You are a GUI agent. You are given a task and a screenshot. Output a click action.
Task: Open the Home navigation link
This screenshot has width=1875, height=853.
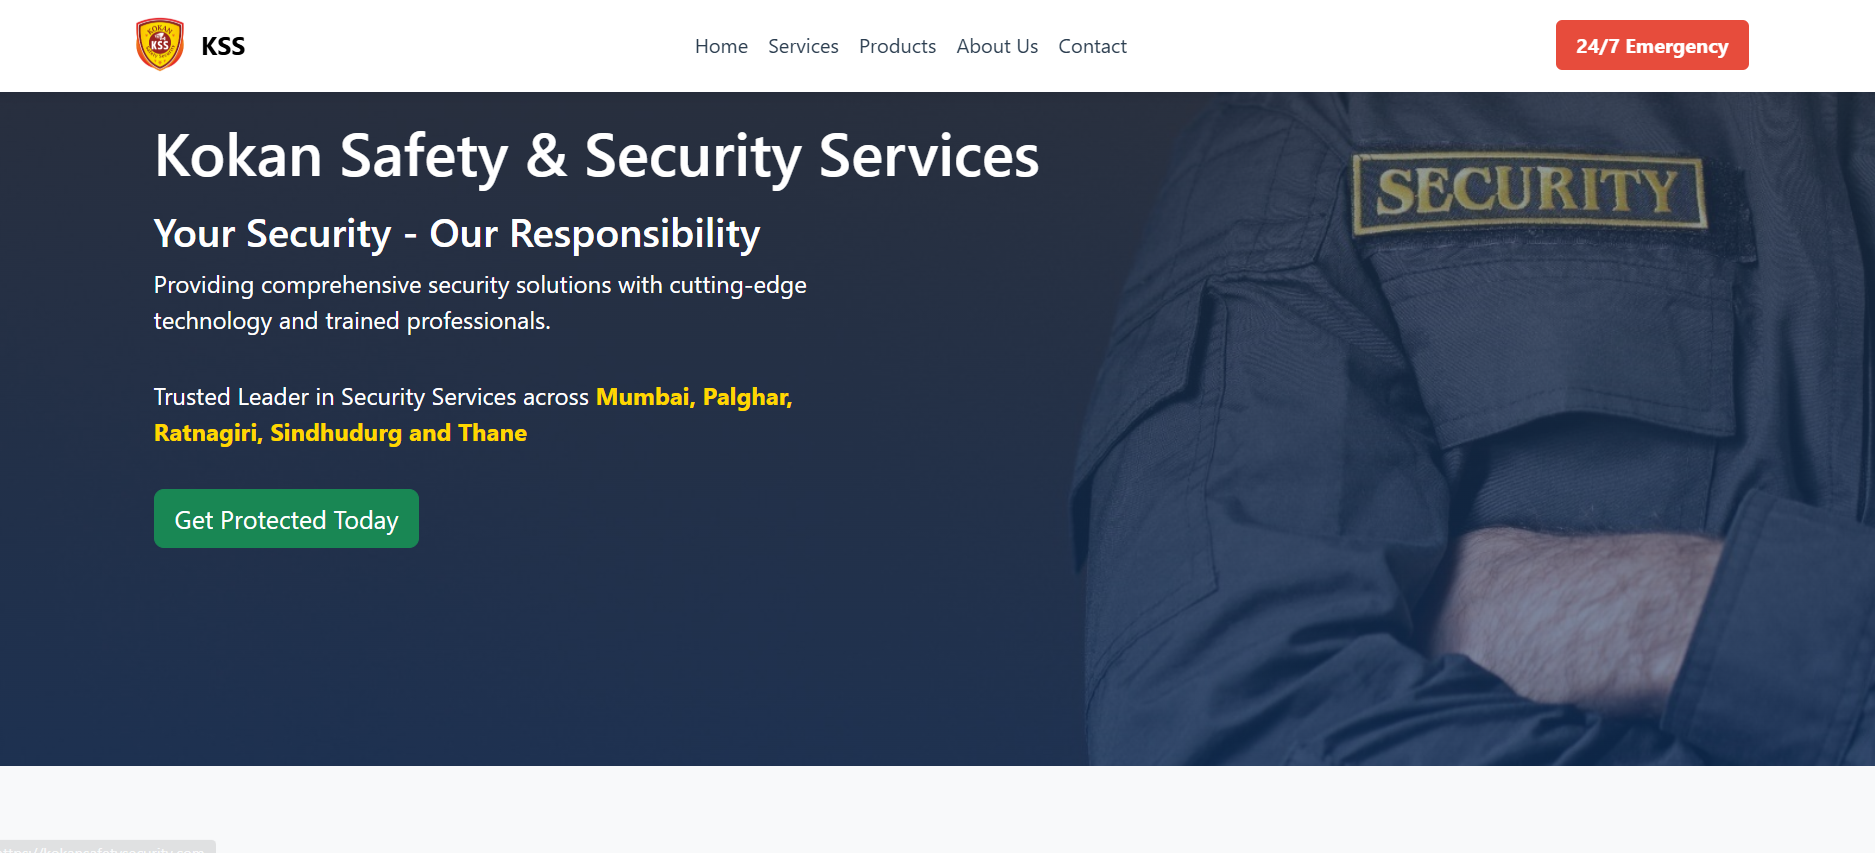pyautogui.click(x=721, y=46)
